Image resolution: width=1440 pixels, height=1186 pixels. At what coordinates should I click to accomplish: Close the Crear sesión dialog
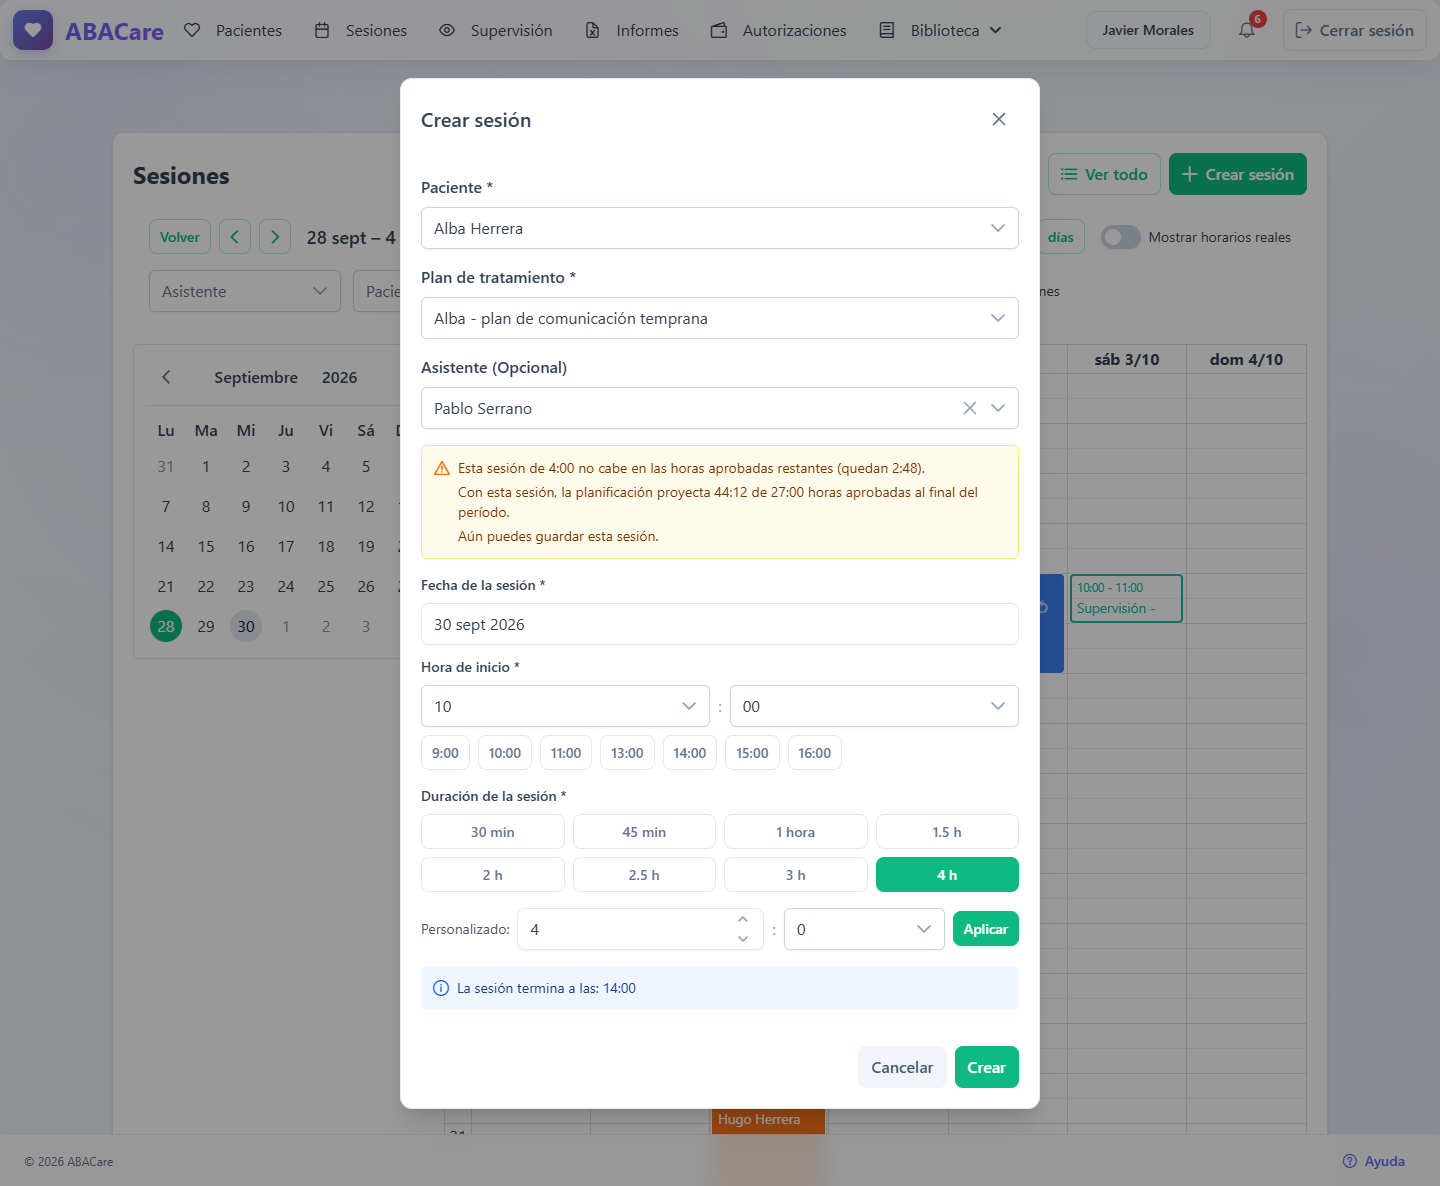[998, 119]
